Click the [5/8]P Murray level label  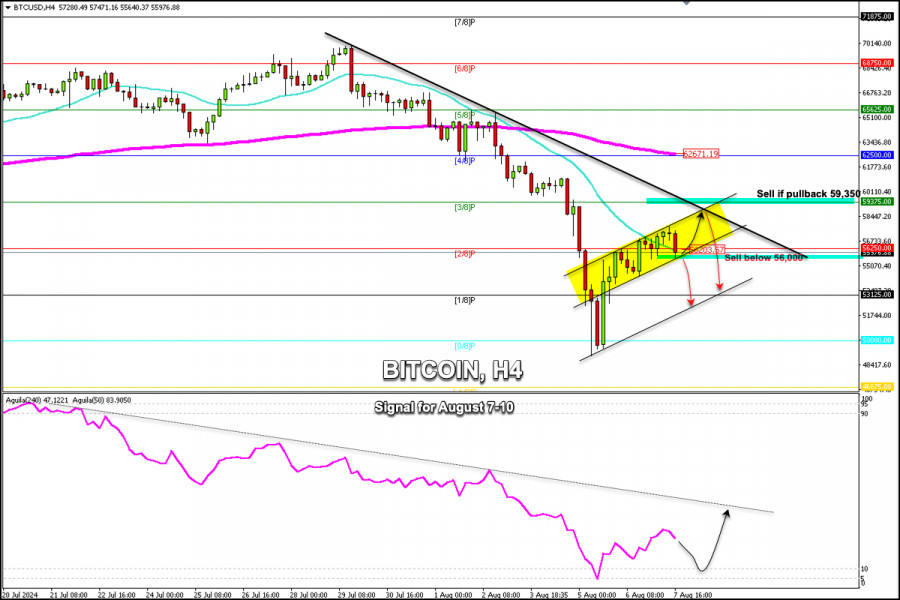pyautogui.click(x=464, y=115)
